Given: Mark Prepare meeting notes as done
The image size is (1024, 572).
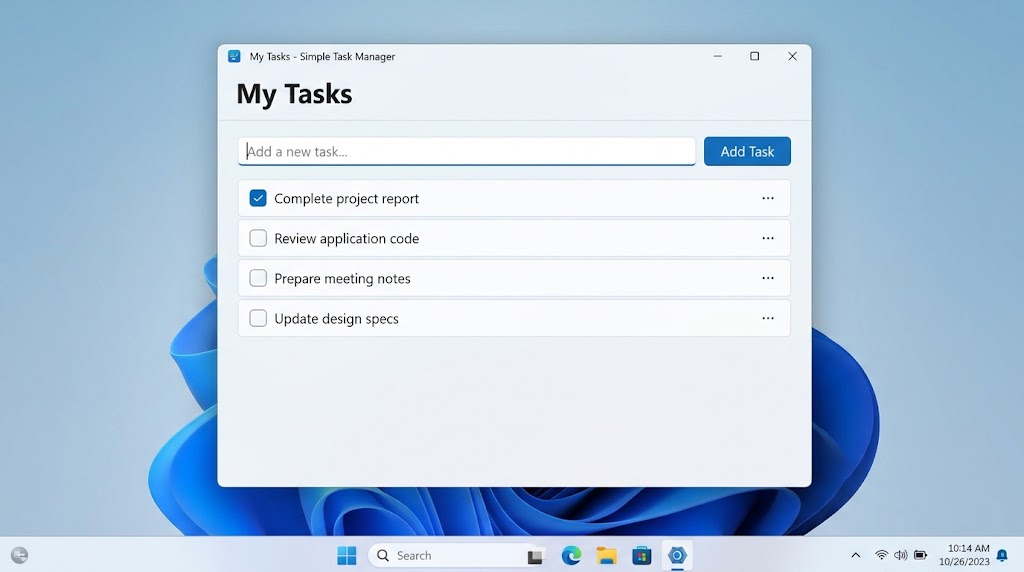Looking at the screenshot, I should click(258, 278).
